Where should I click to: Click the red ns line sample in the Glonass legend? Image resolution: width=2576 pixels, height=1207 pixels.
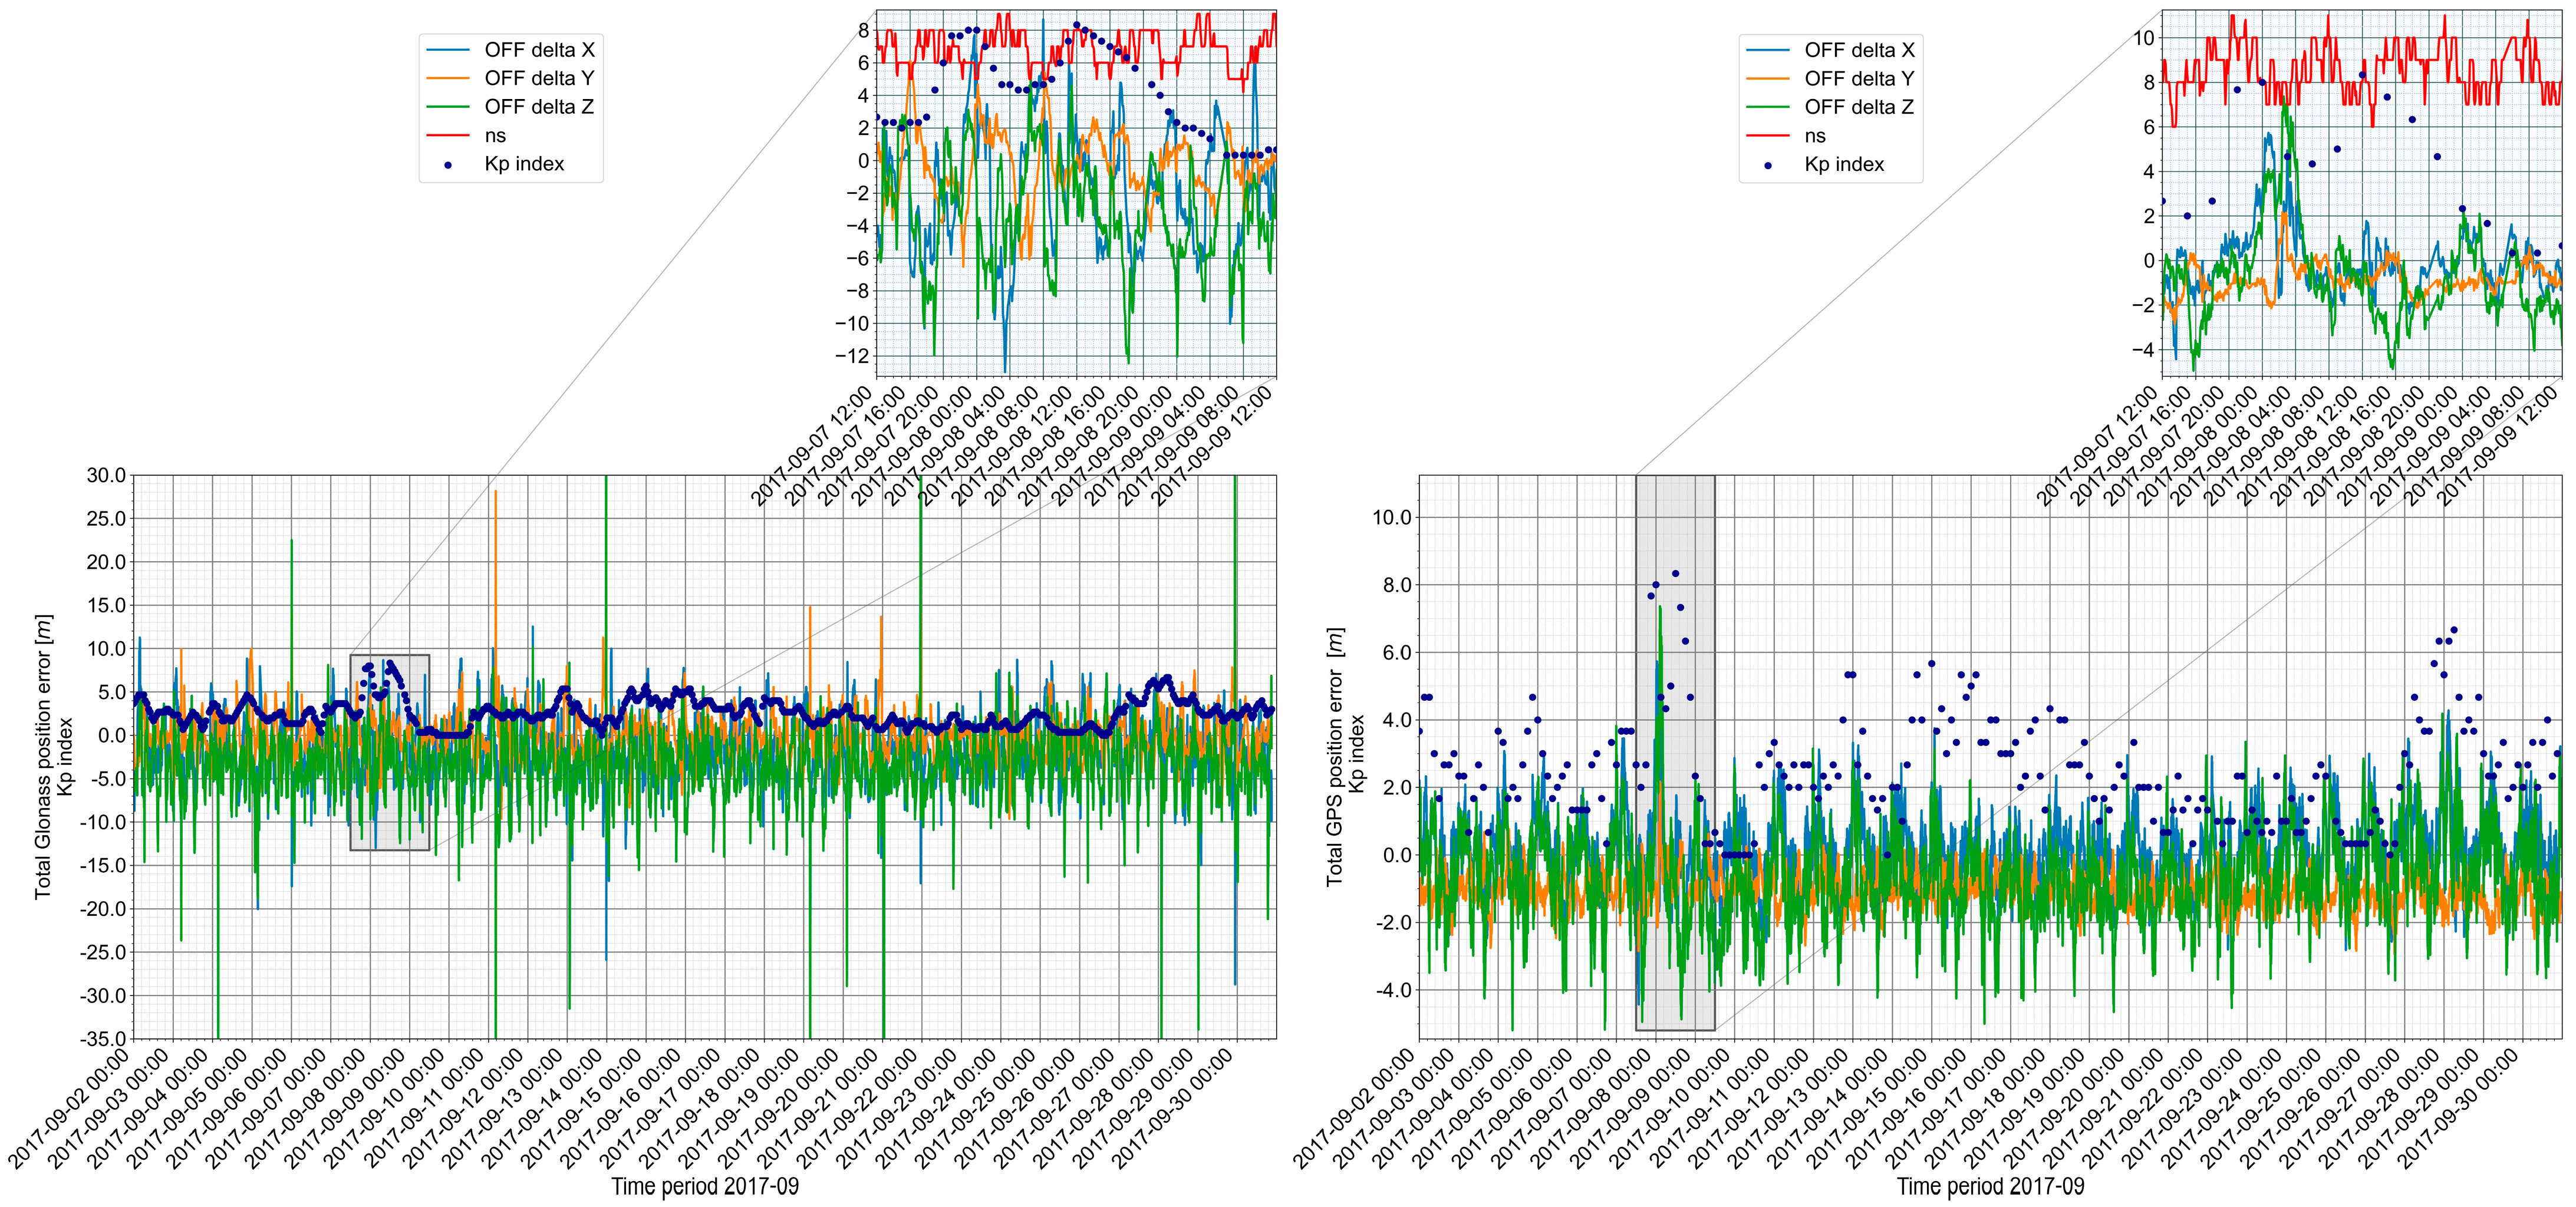[448, 135]
